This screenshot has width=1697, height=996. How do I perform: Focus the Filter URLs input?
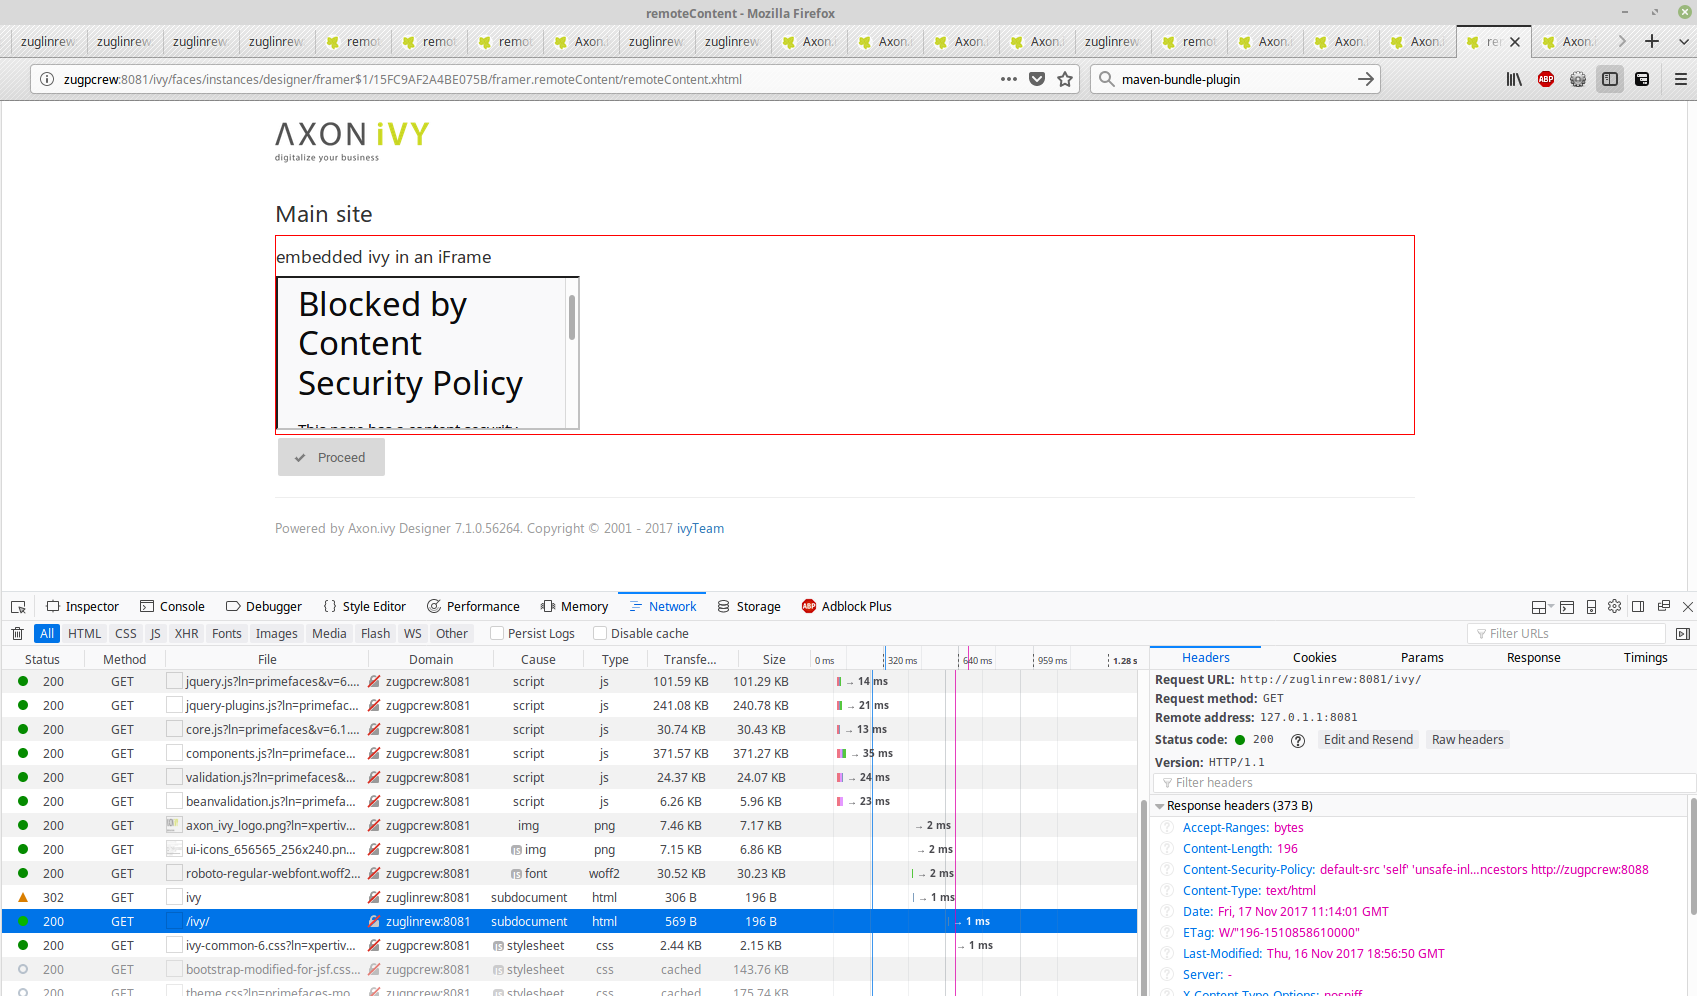point(1566,634)
